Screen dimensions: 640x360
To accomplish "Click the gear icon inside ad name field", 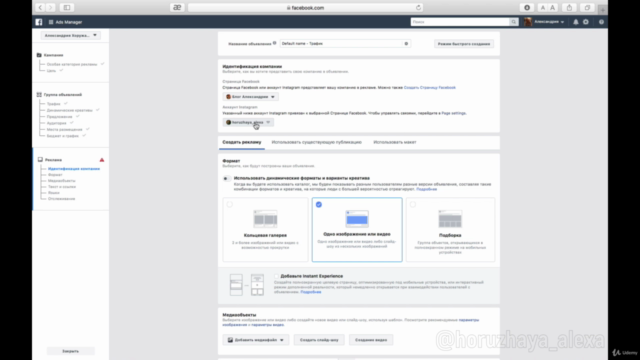I will point(406,44).
